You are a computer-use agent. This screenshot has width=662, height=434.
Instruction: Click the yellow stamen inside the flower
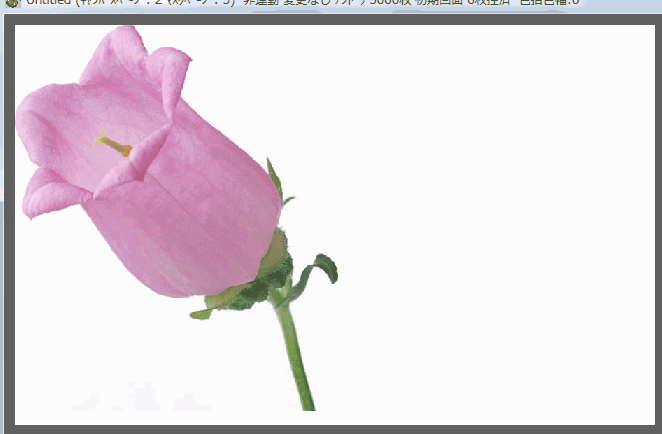pyautogui.click(x=114, y=146)
